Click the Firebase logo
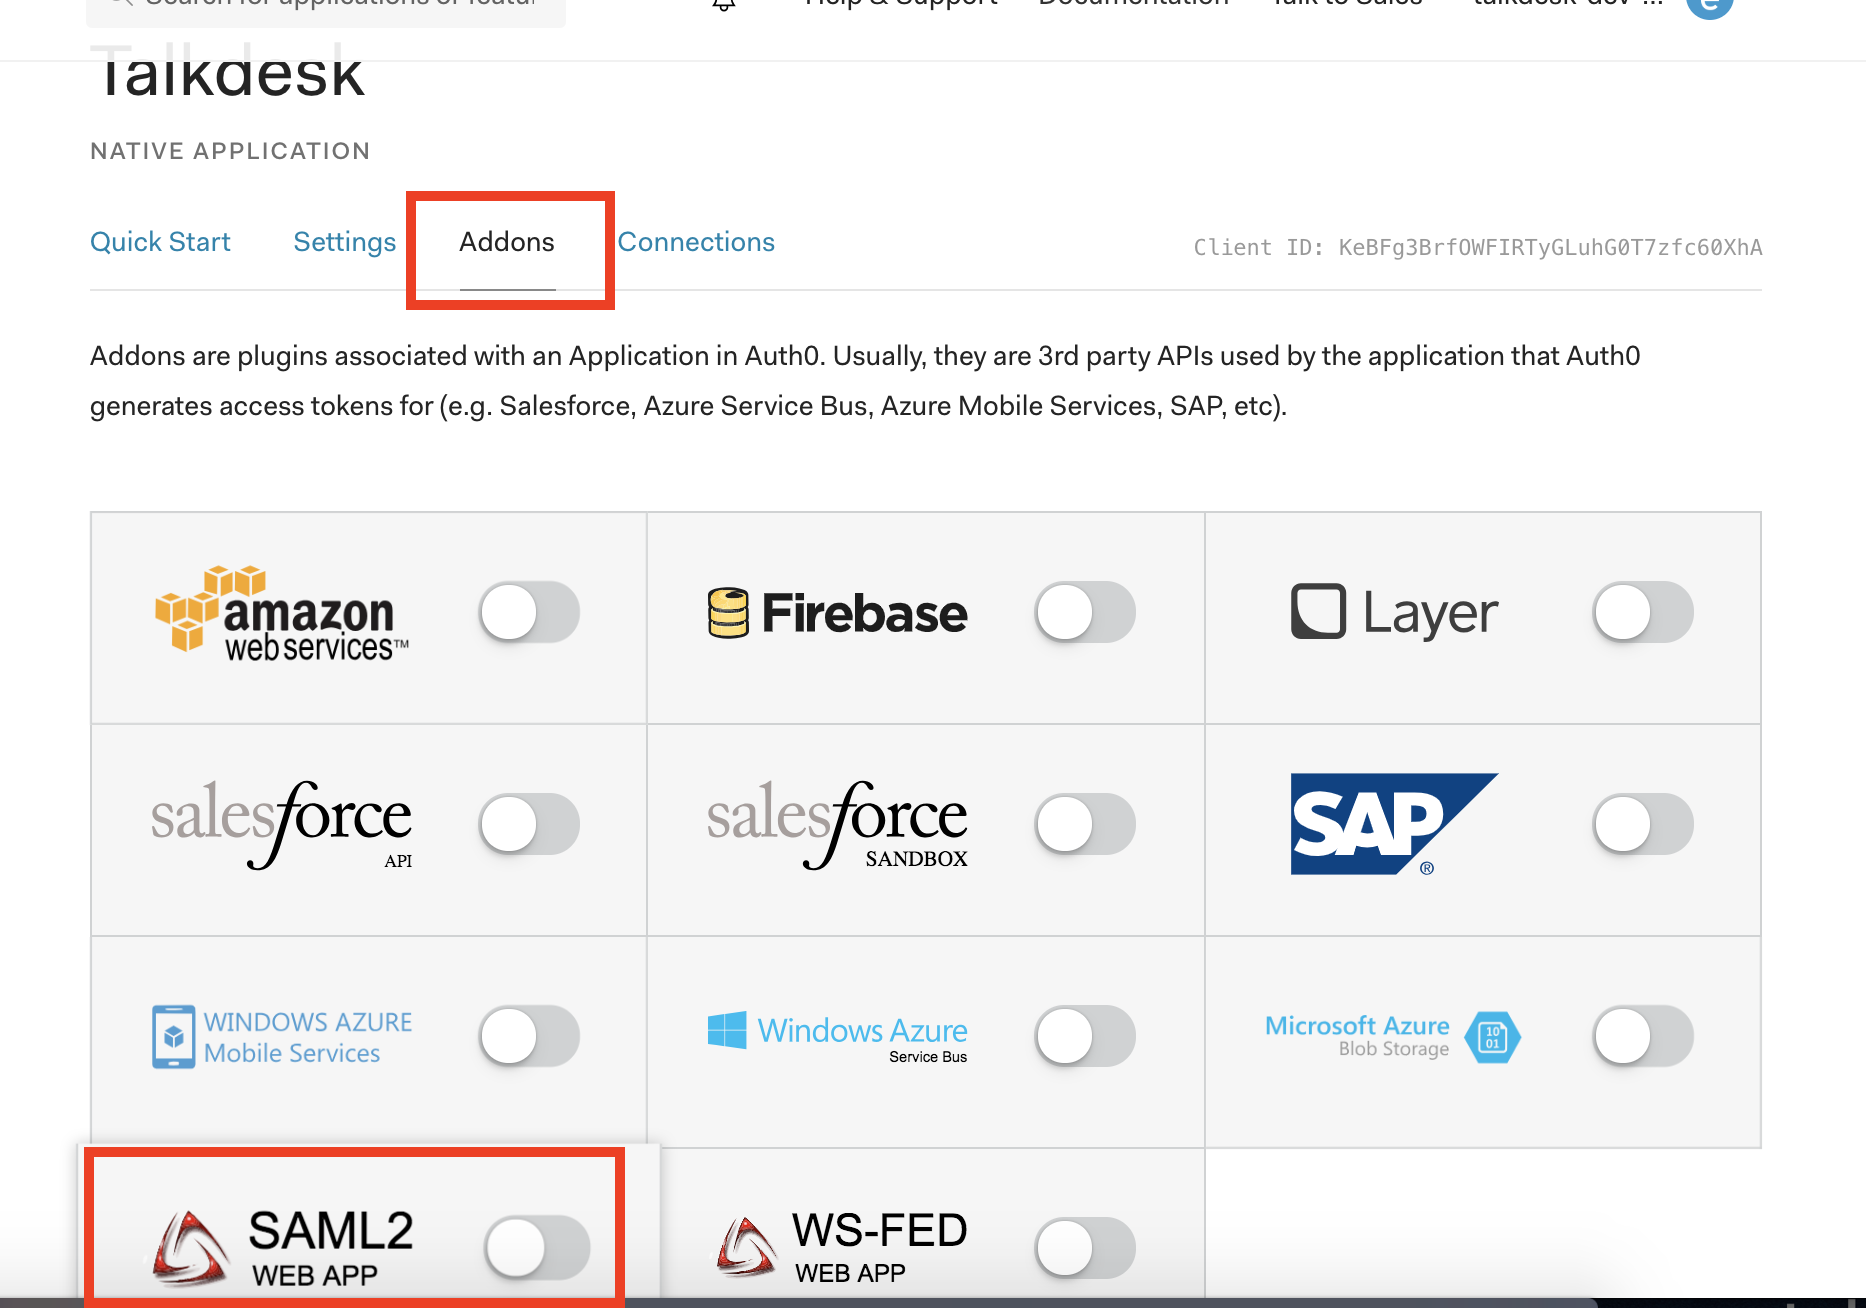1866x1308 pixels. pyautogui.click(x=837, y=613)
